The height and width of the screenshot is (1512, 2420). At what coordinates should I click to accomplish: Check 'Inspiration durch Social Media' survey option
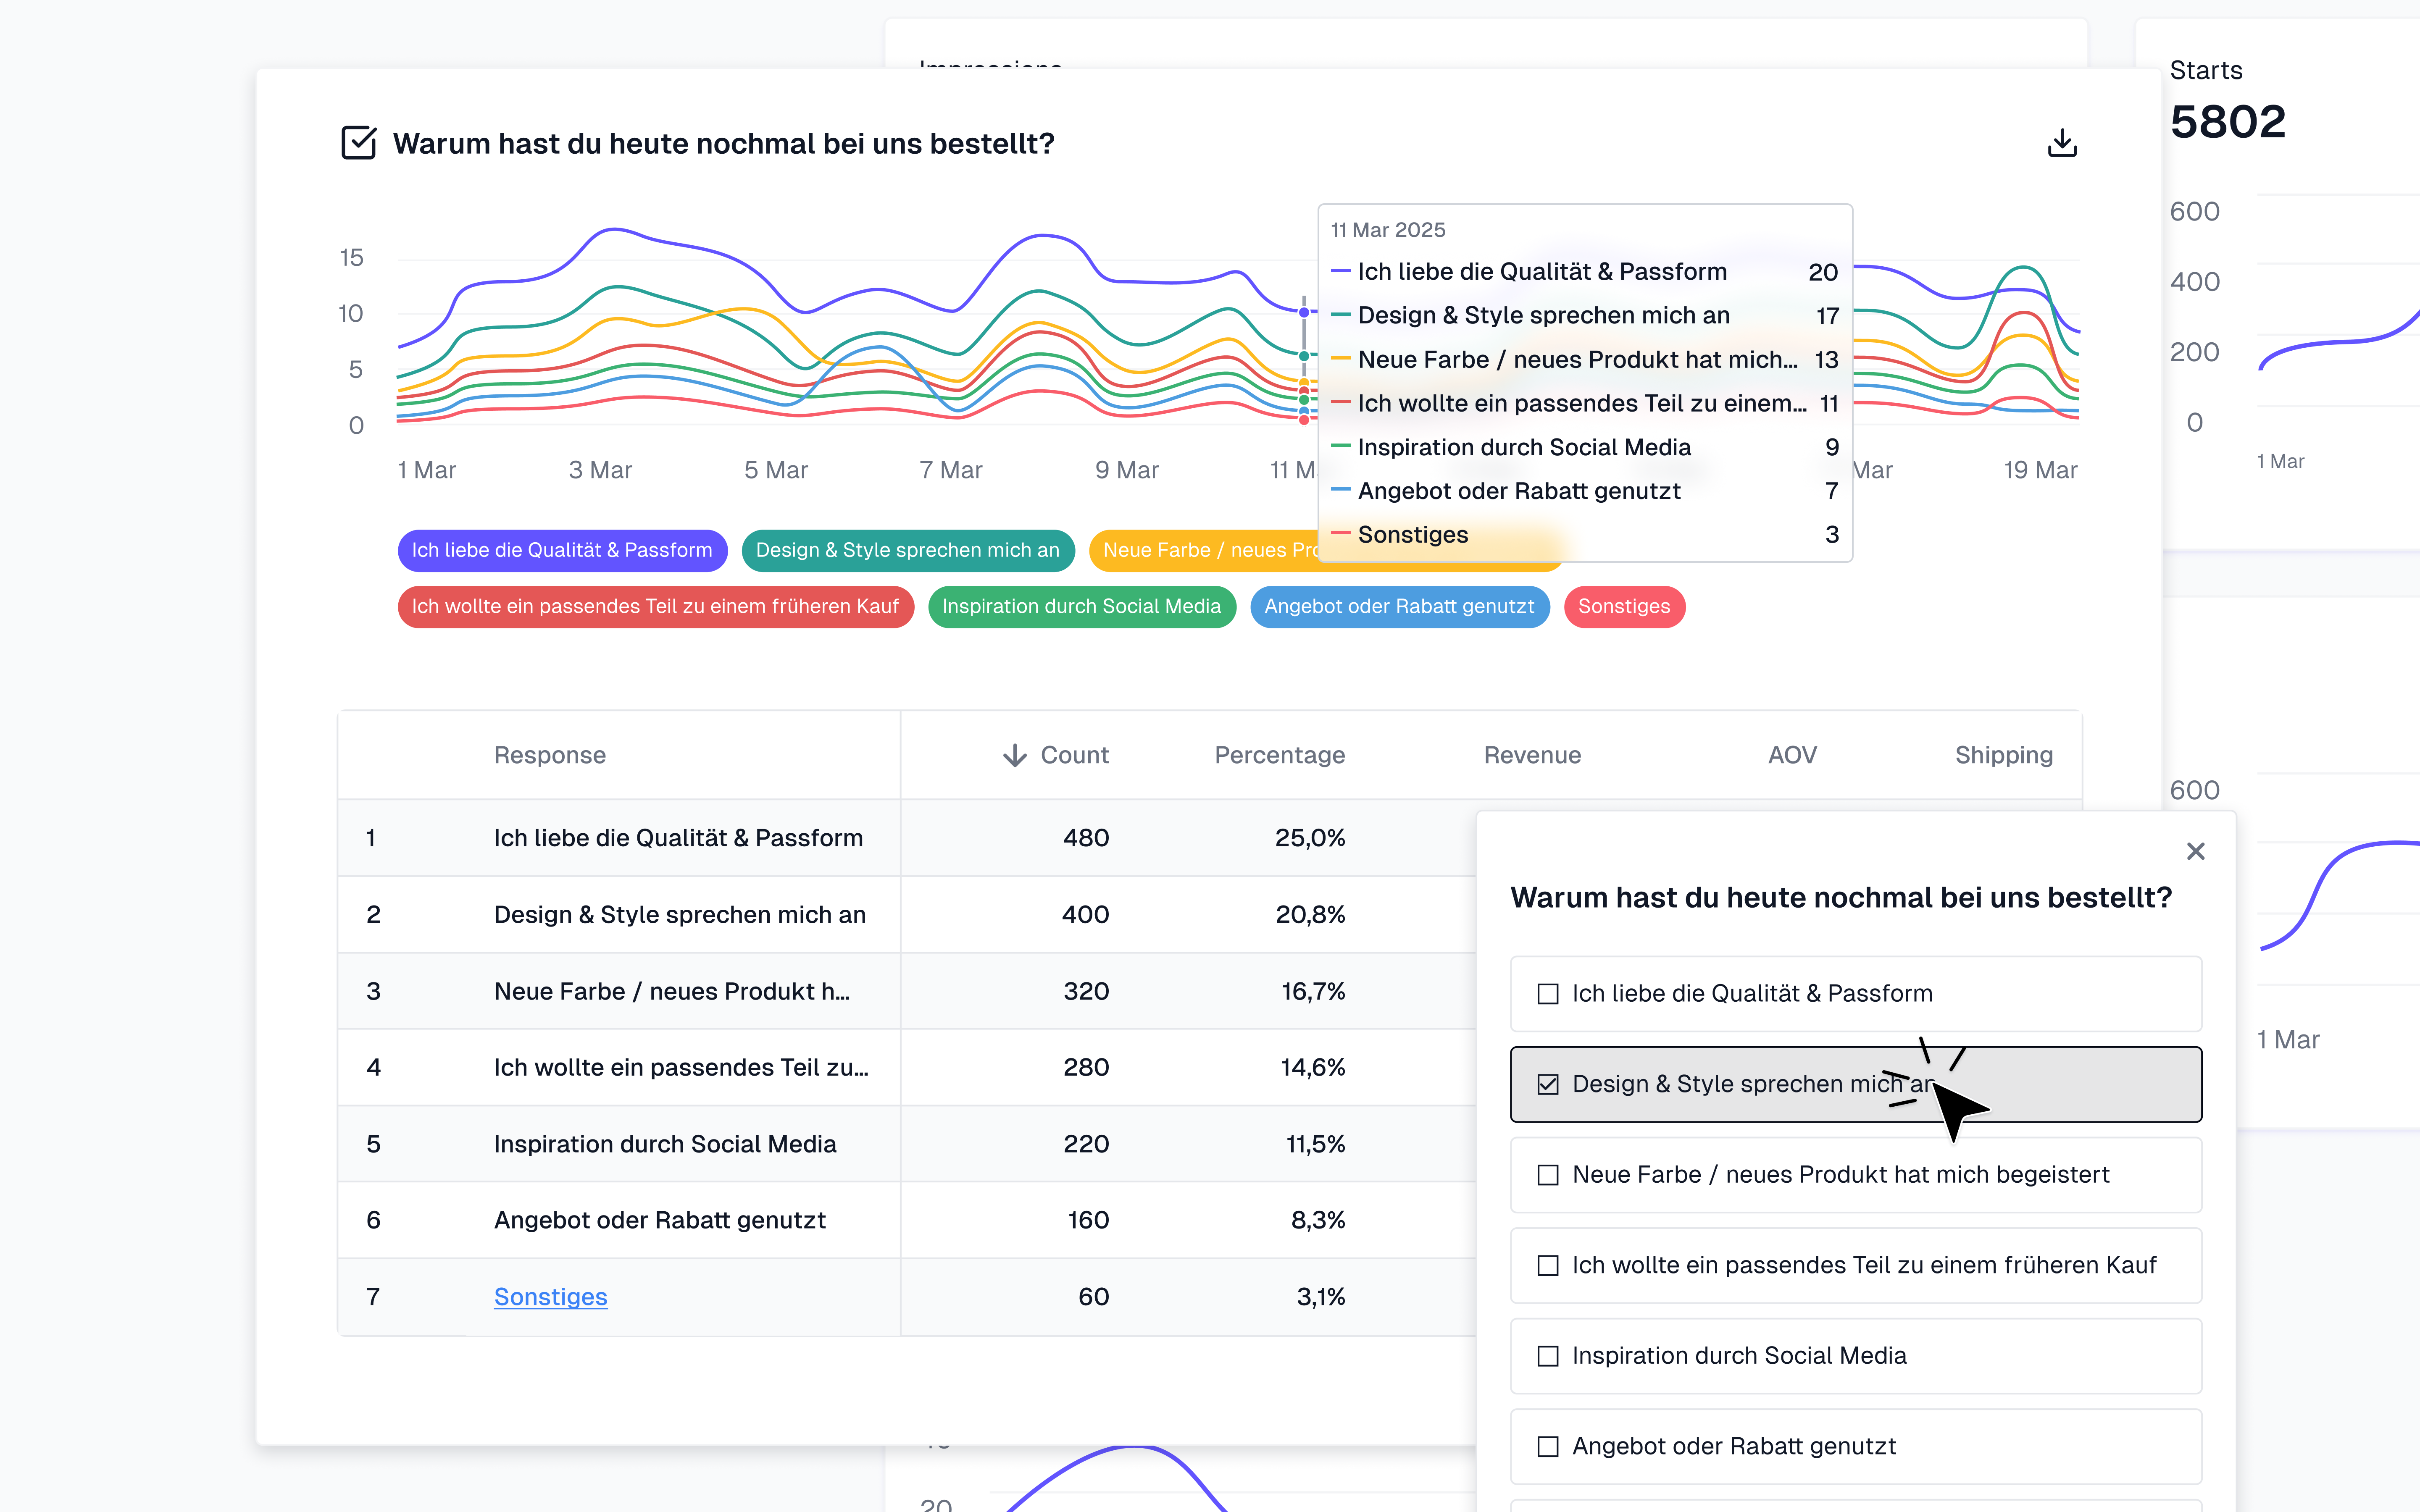1547,1356
